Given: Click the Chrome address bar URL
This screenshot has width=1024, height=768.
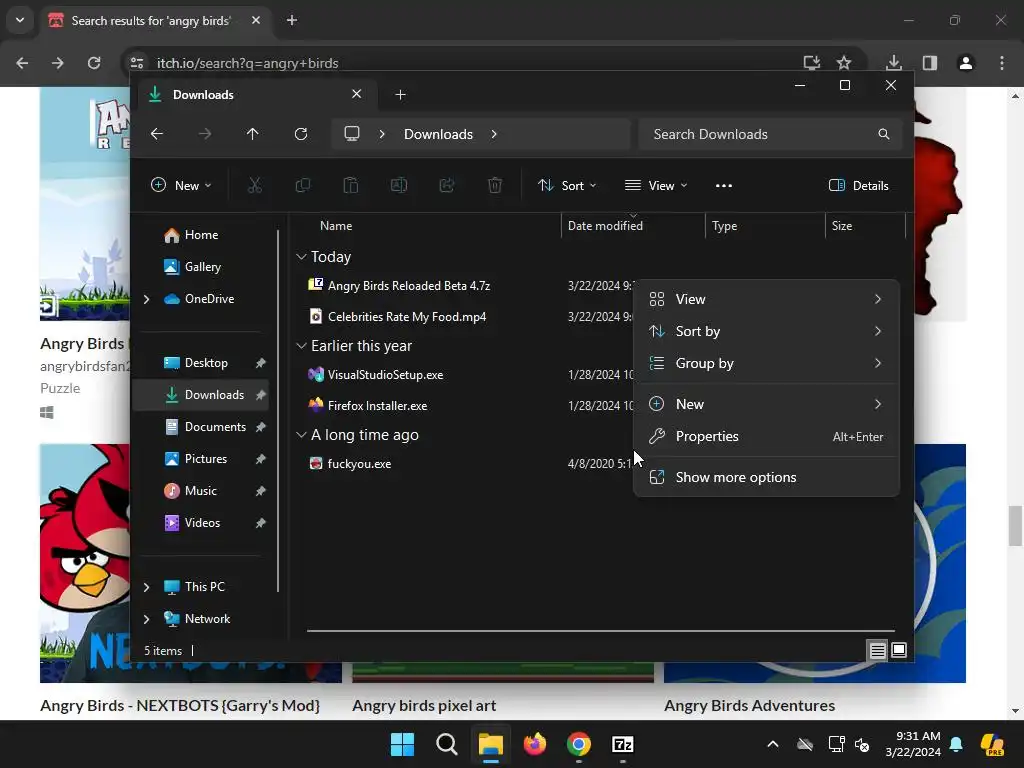Looking at the screenshot, I should coord(248,63).
